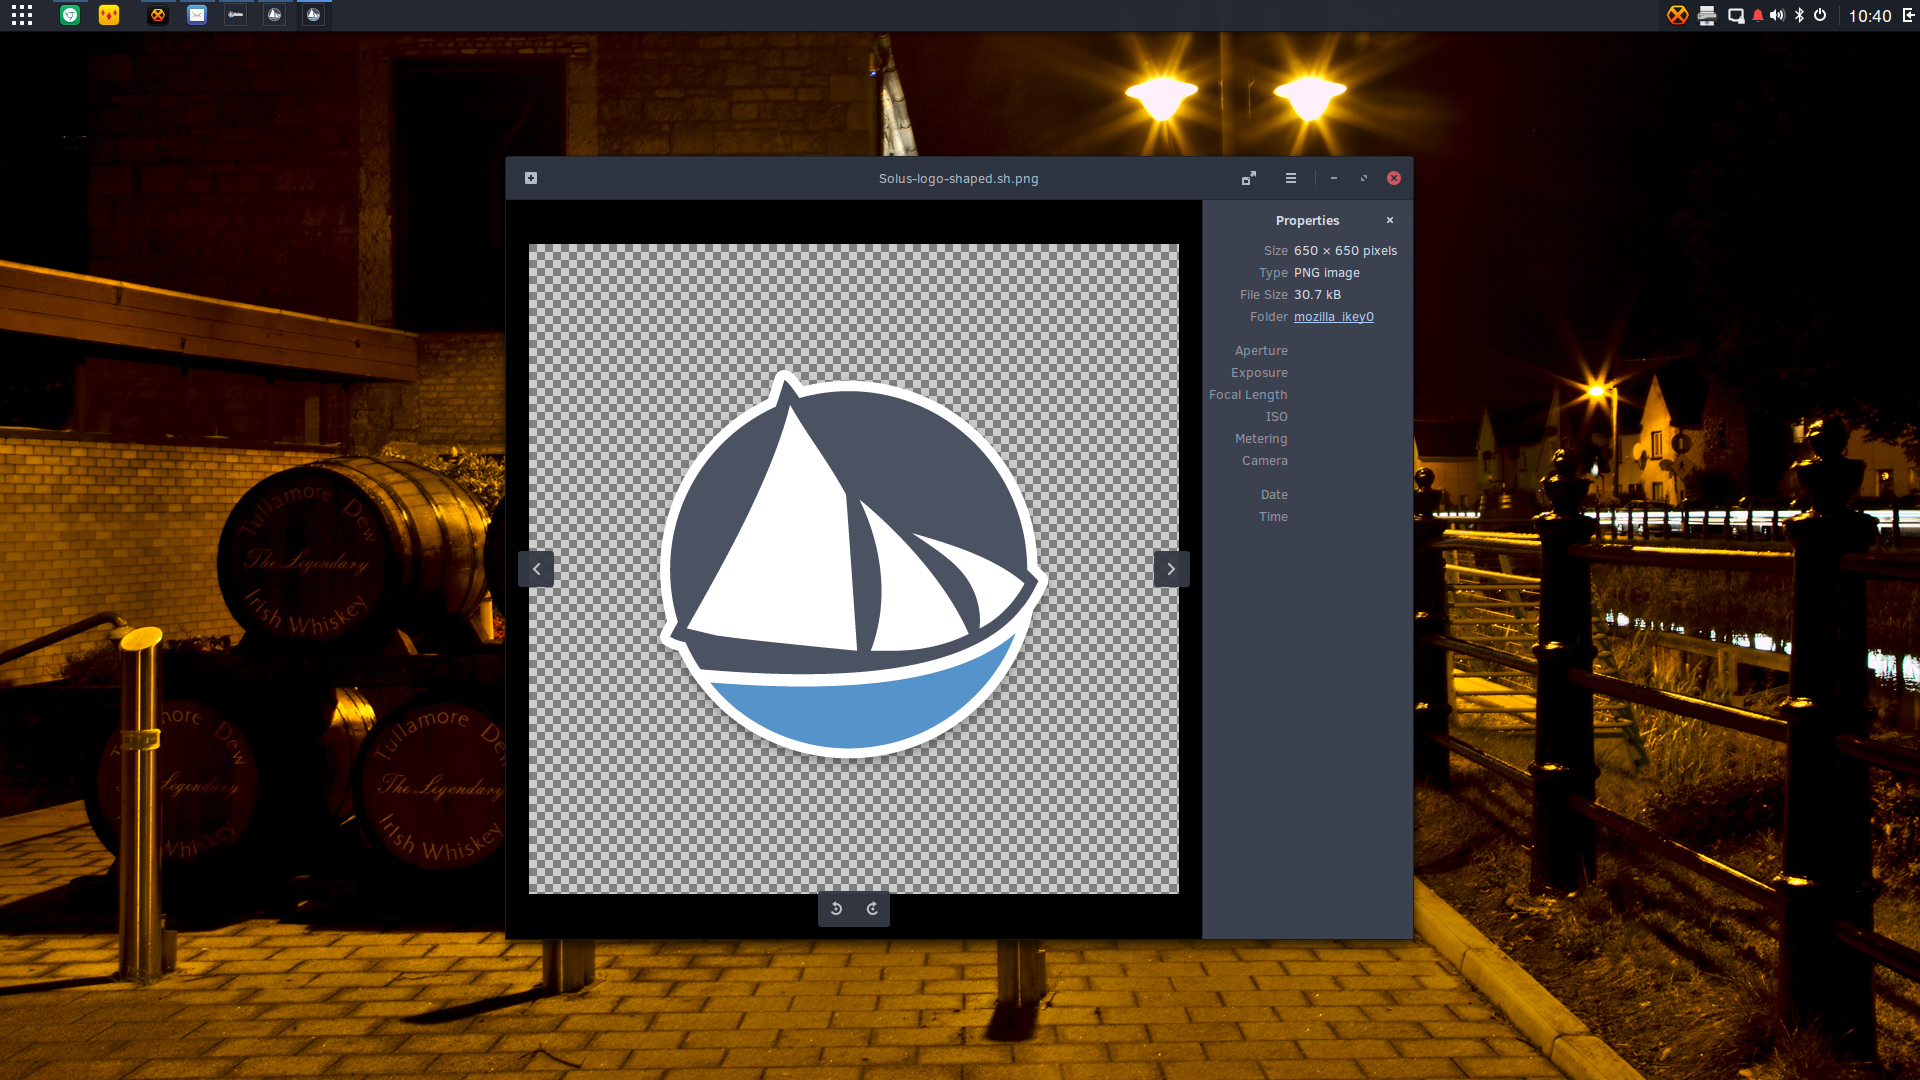Screen dimensions: 1920x1080
Task: Click the Metering label
Action: [1261, 439]
